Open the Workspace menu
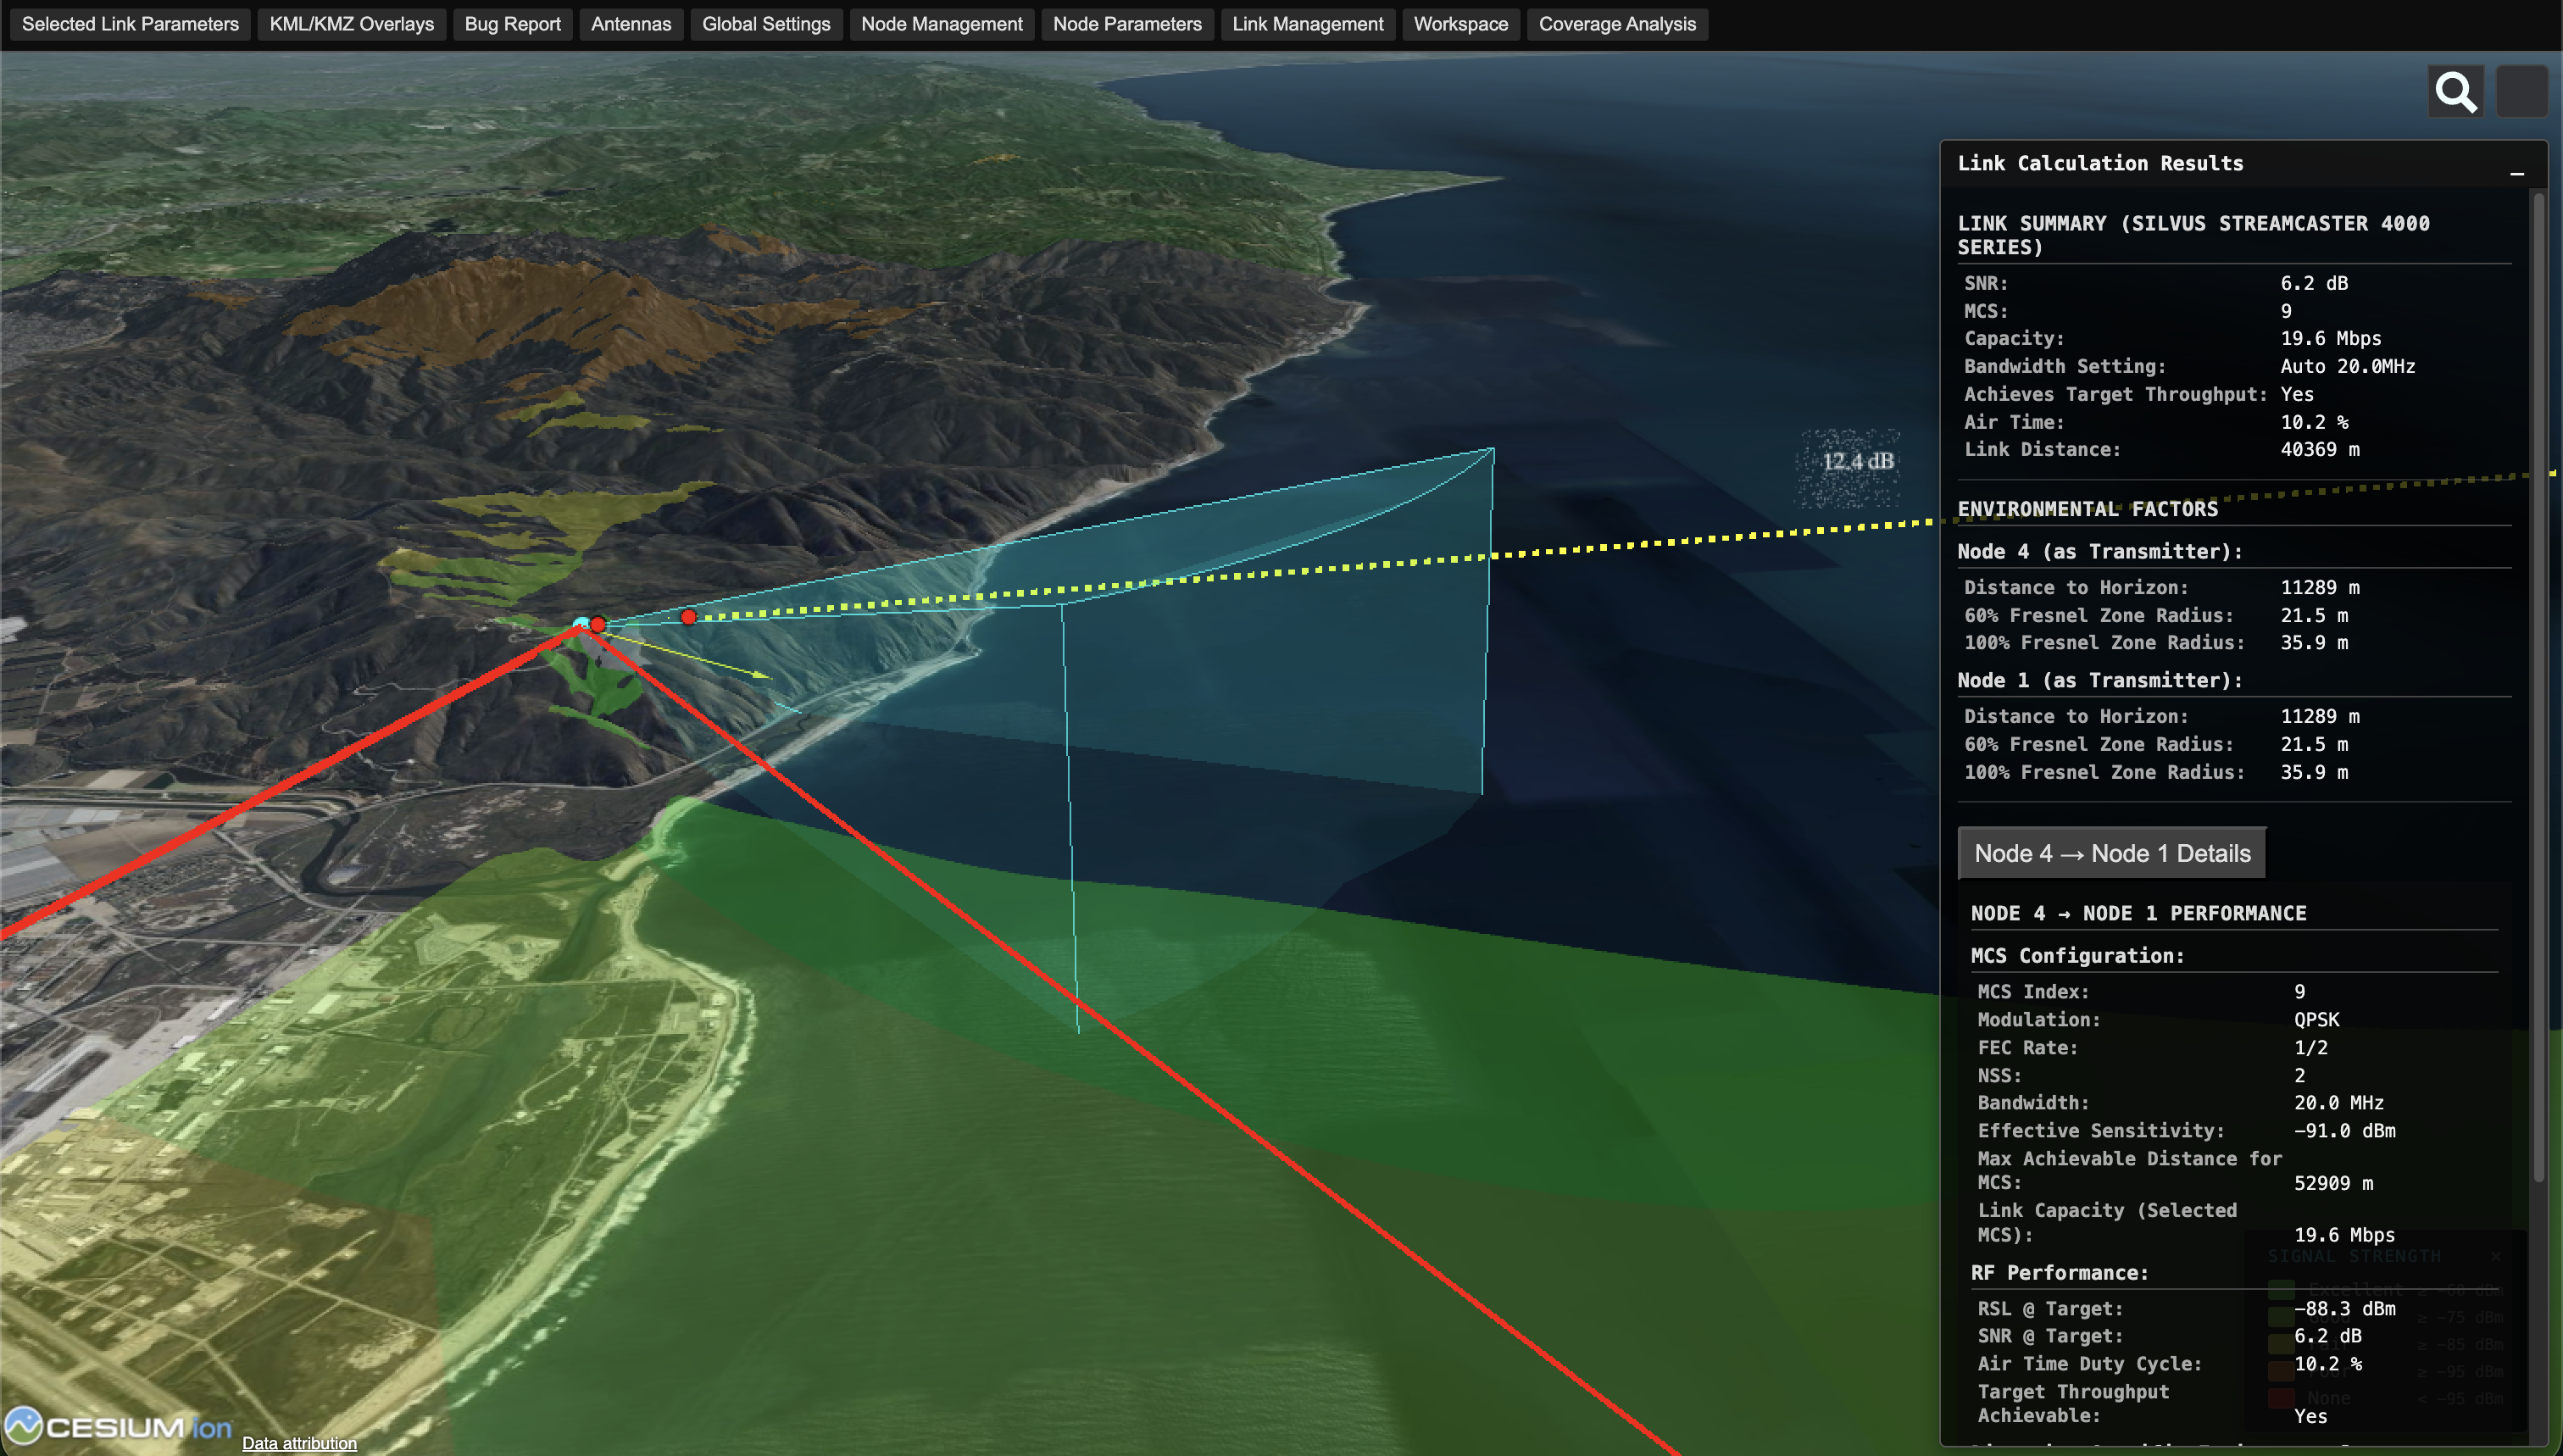Image resolution: width=2563 pixels, height=1456 pixels. click(1460, 23)
